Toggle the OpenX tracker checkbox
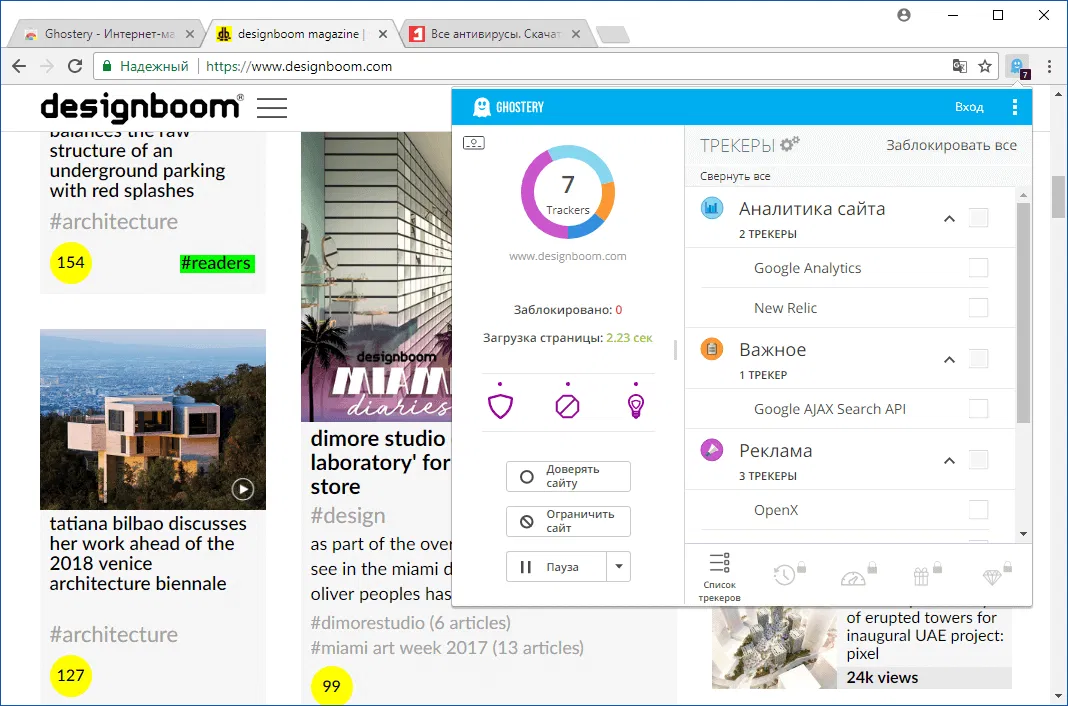The height and width of the screenshot is (706, 1068). click(978, 510)
